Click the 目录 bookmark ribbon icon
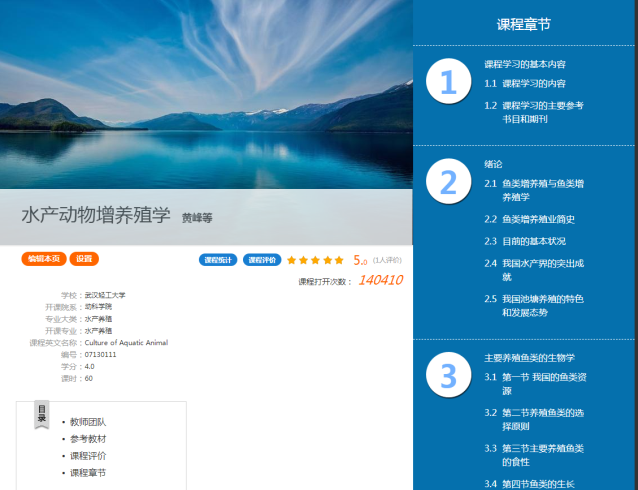This screenshot has height=490, width=638. tap(42, 414)
